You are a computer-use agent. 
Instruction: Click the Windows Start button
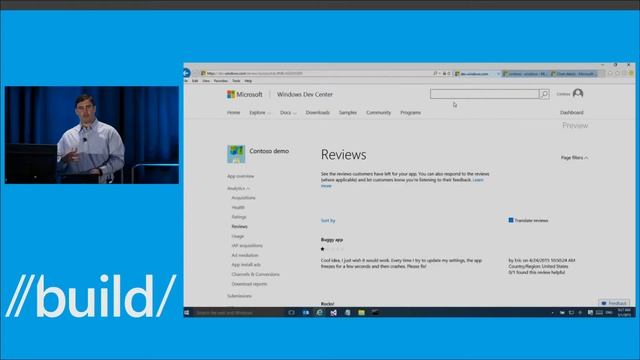pos(187,313)
